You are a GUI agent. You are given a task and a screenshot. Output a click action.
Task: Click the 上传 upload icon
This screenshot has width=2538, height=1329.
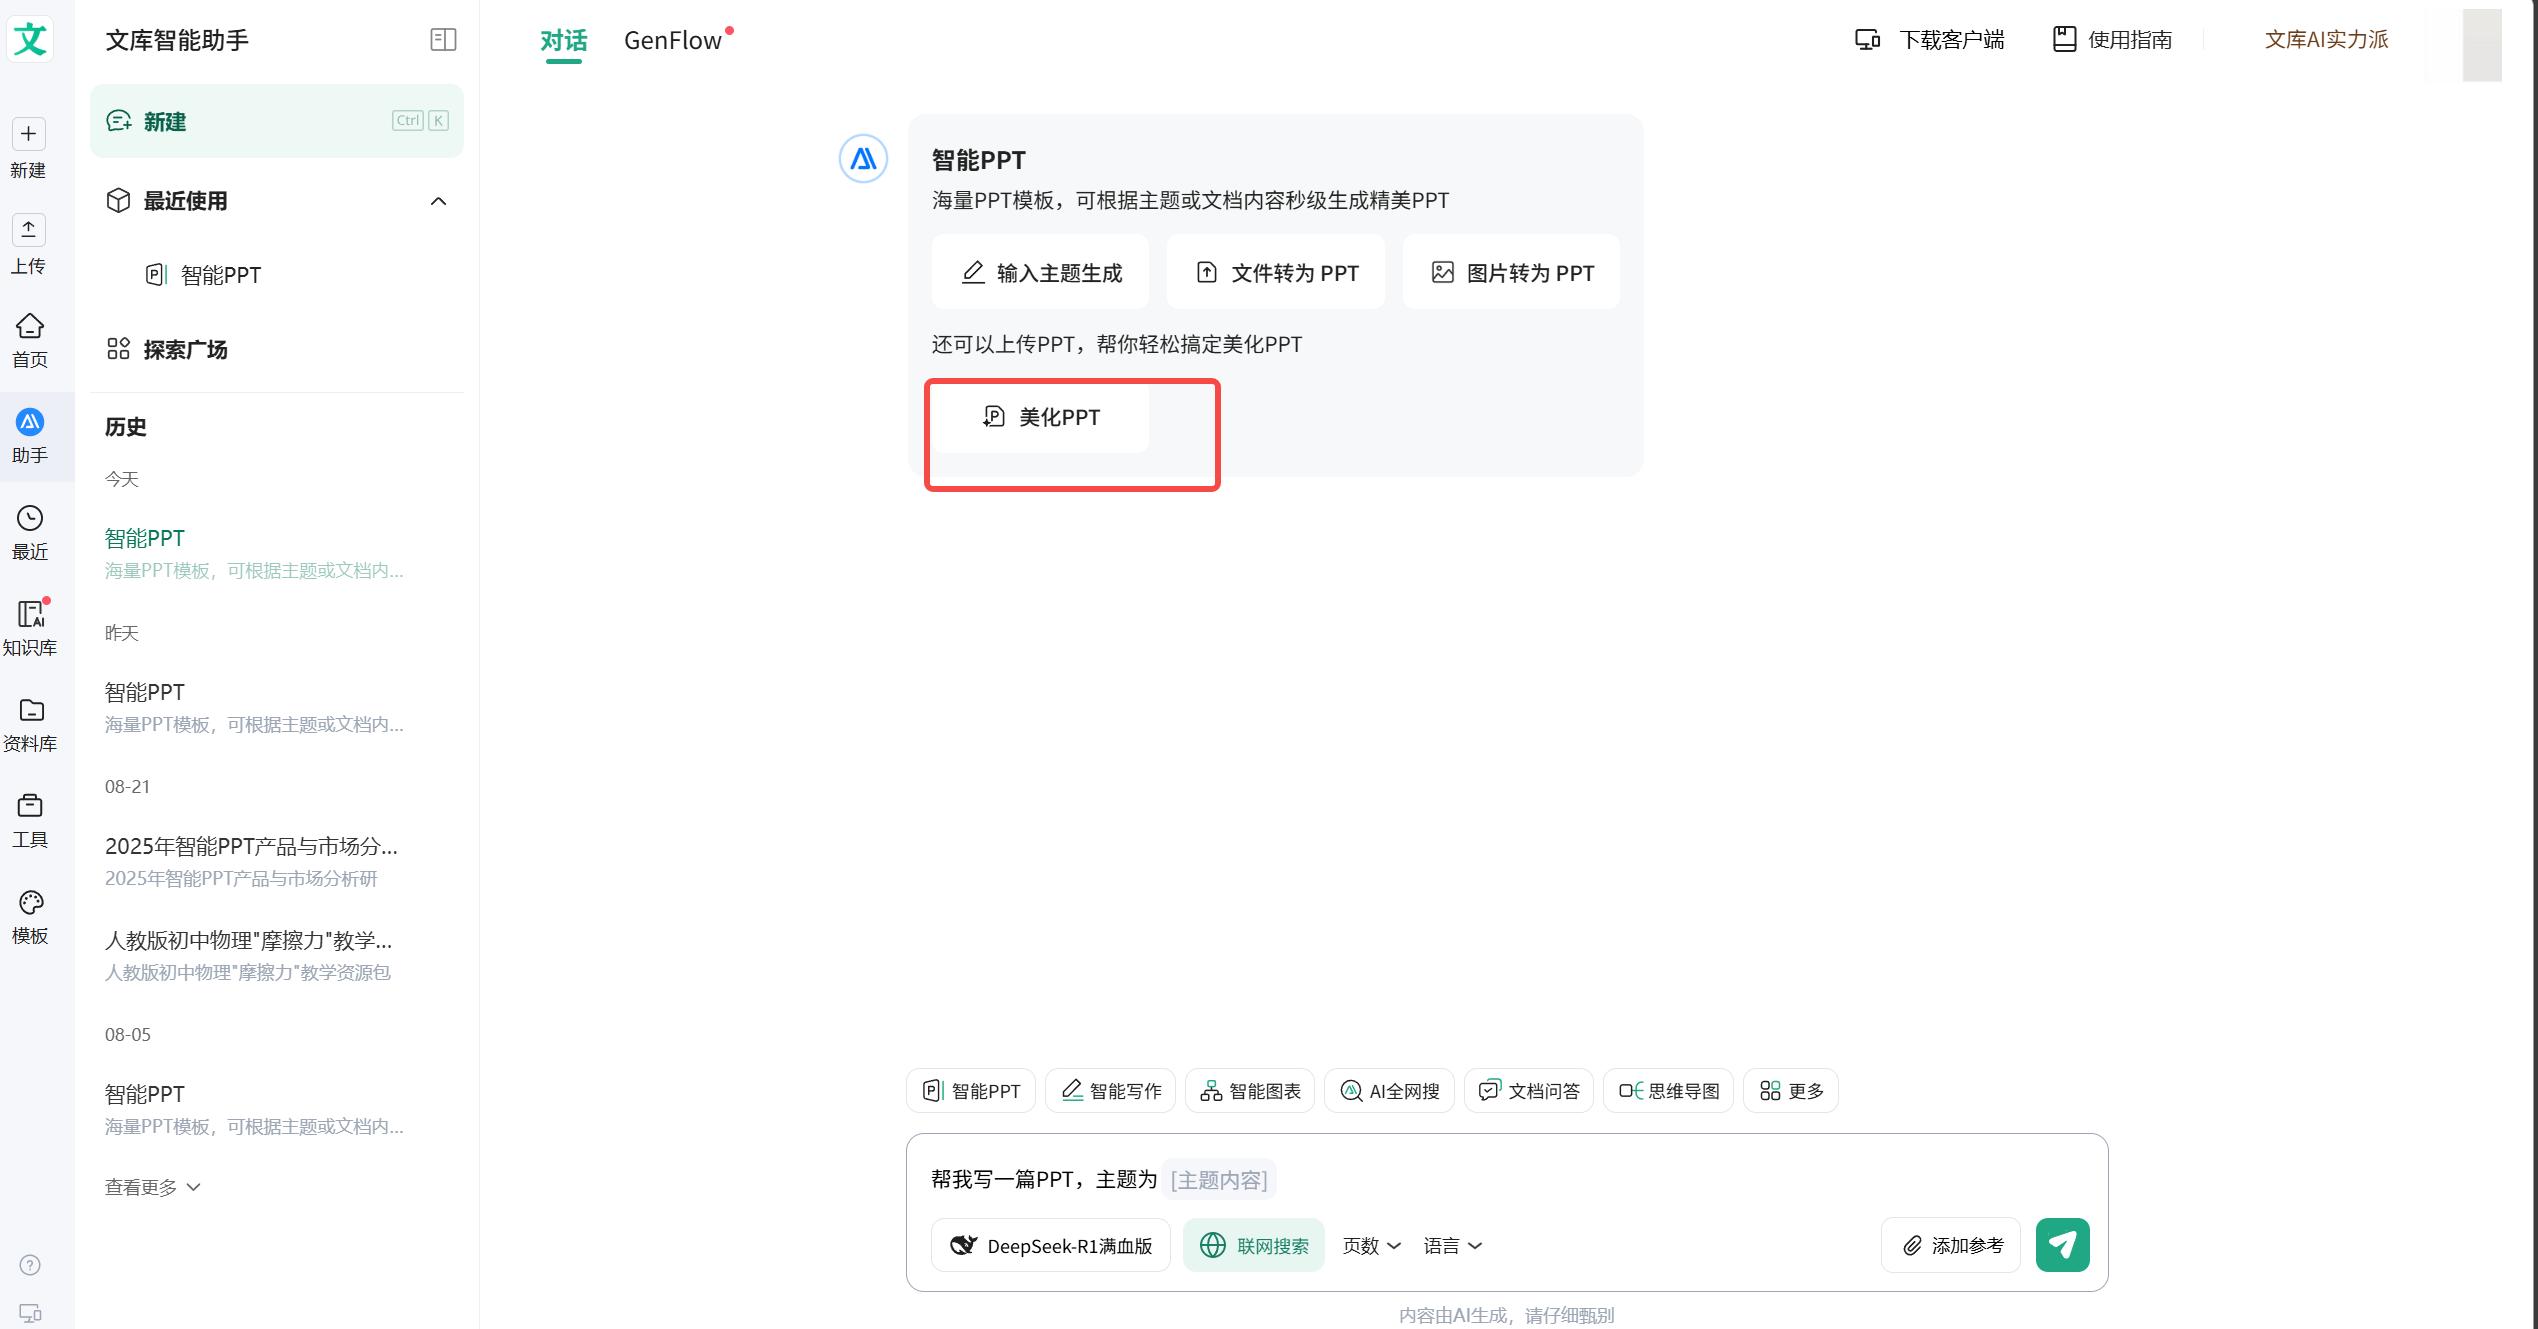[28, 244]
